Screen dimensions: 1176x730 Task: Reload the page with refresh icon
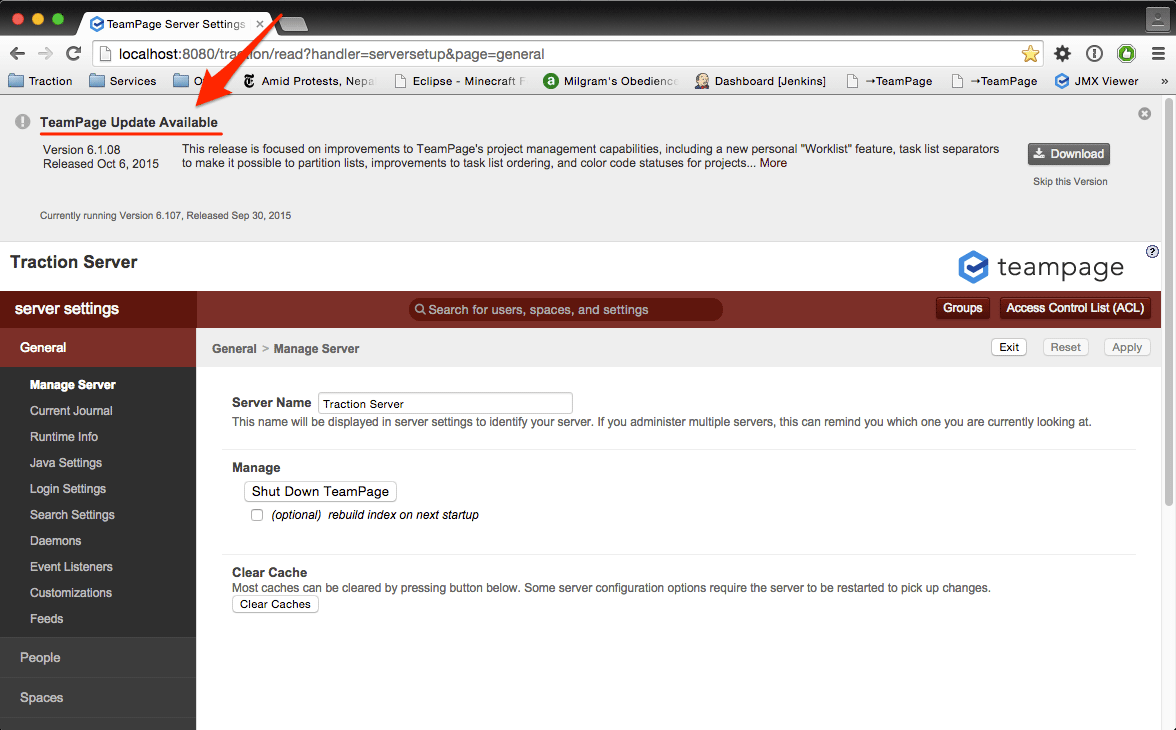73,54
